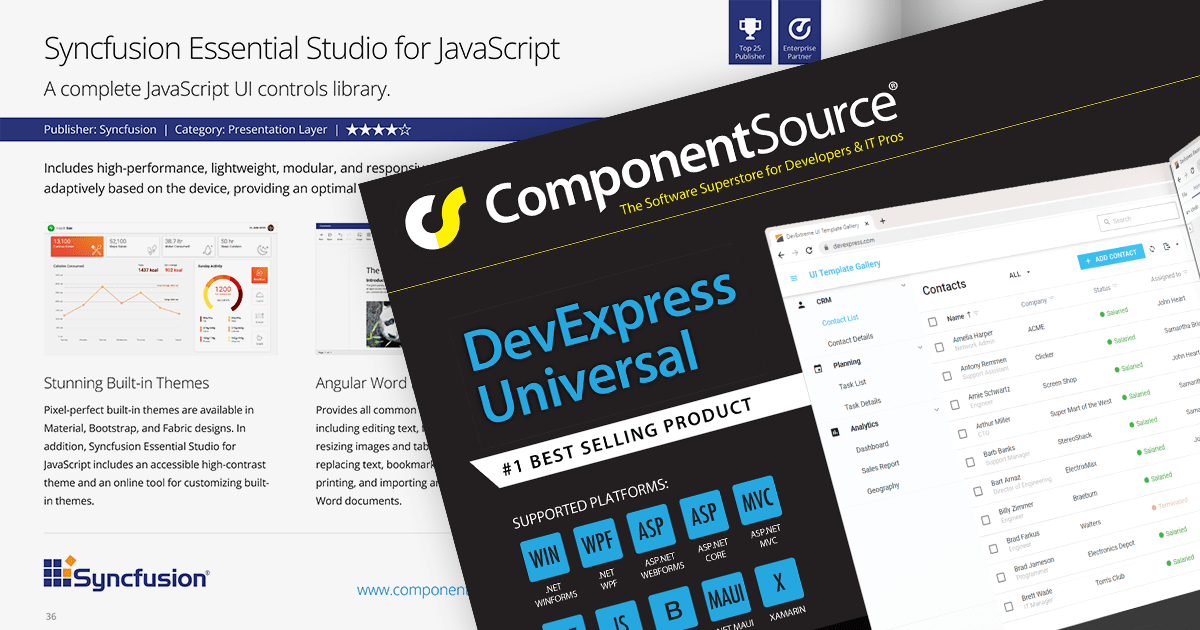The image size is (1200, 630).
Task: Click Category: Presentation Layer text
Action: (x=251, y=129)
